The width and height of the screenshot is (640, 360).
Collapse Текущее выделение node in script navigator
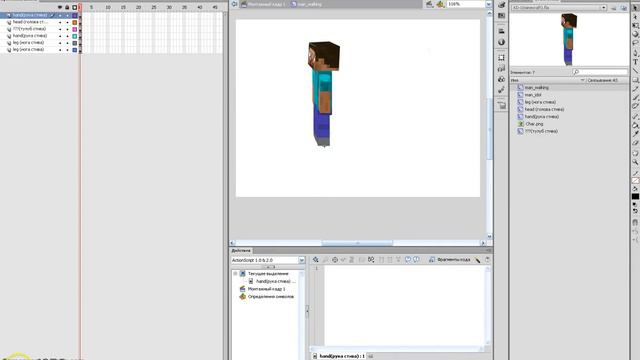(235, 273)
